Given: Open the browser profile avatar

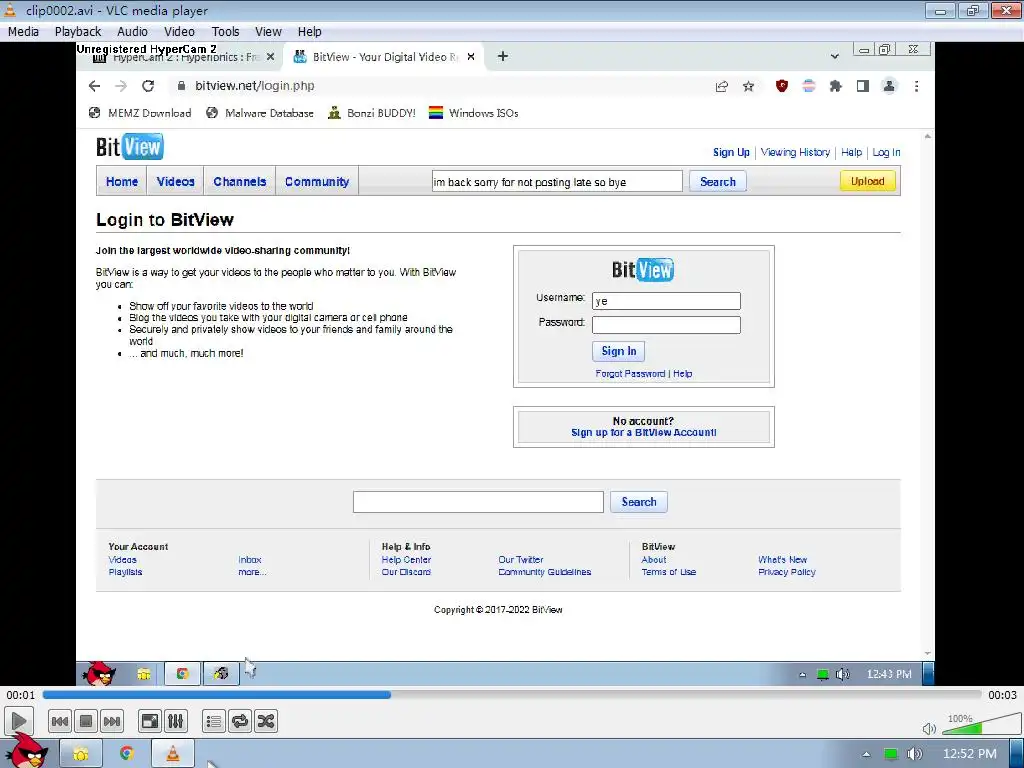Looking at the screenshot, I should pyautogui.click(x=889, y=86).
